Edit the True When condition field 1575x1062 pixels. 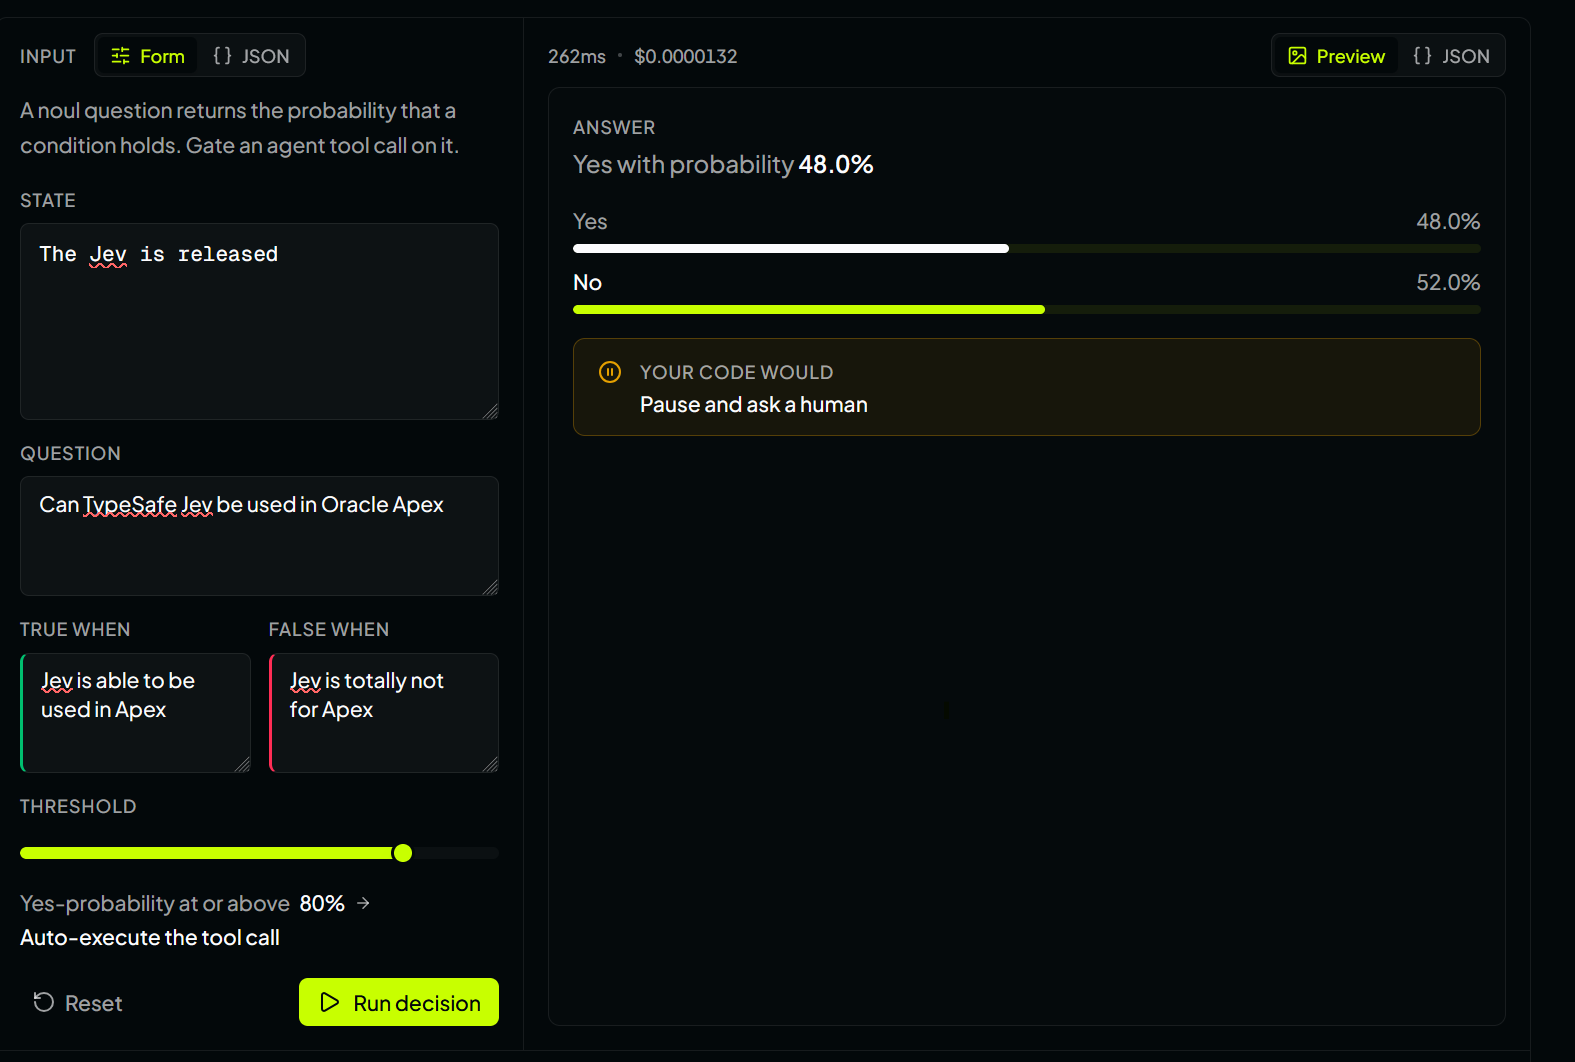(136, 713)
